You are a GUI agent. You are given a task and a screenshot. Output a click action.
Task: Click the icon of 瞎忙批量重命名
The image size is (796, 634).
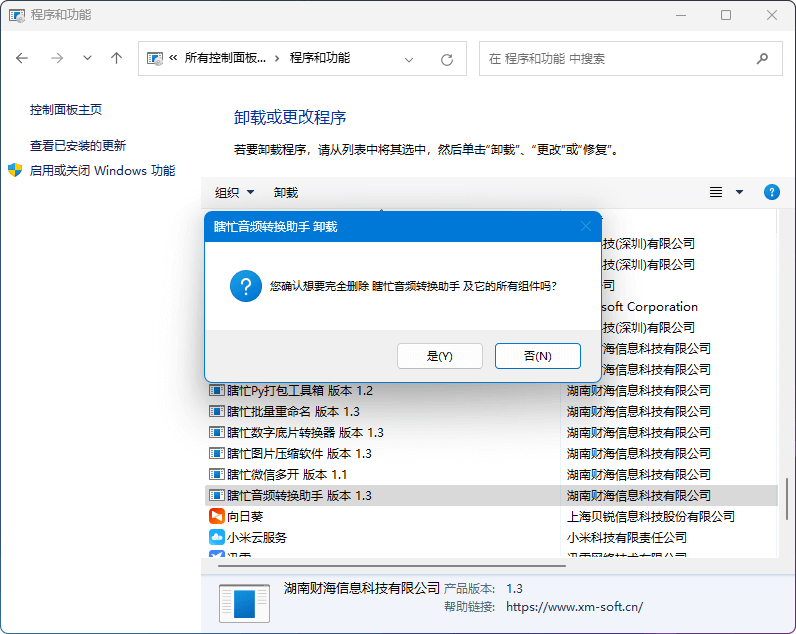click(217, 411)
